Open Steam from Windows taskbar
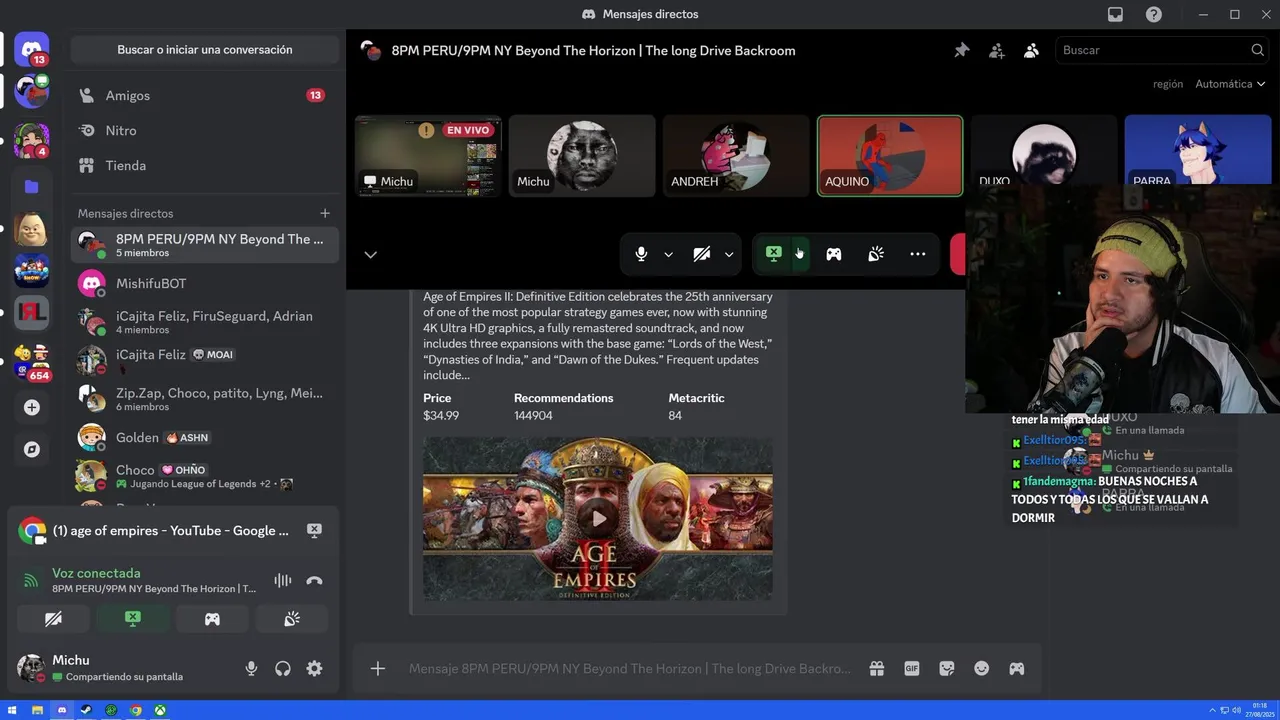The width and height of the screenshot is (1280, 720). pyautogui.click(x=86, y=710)
